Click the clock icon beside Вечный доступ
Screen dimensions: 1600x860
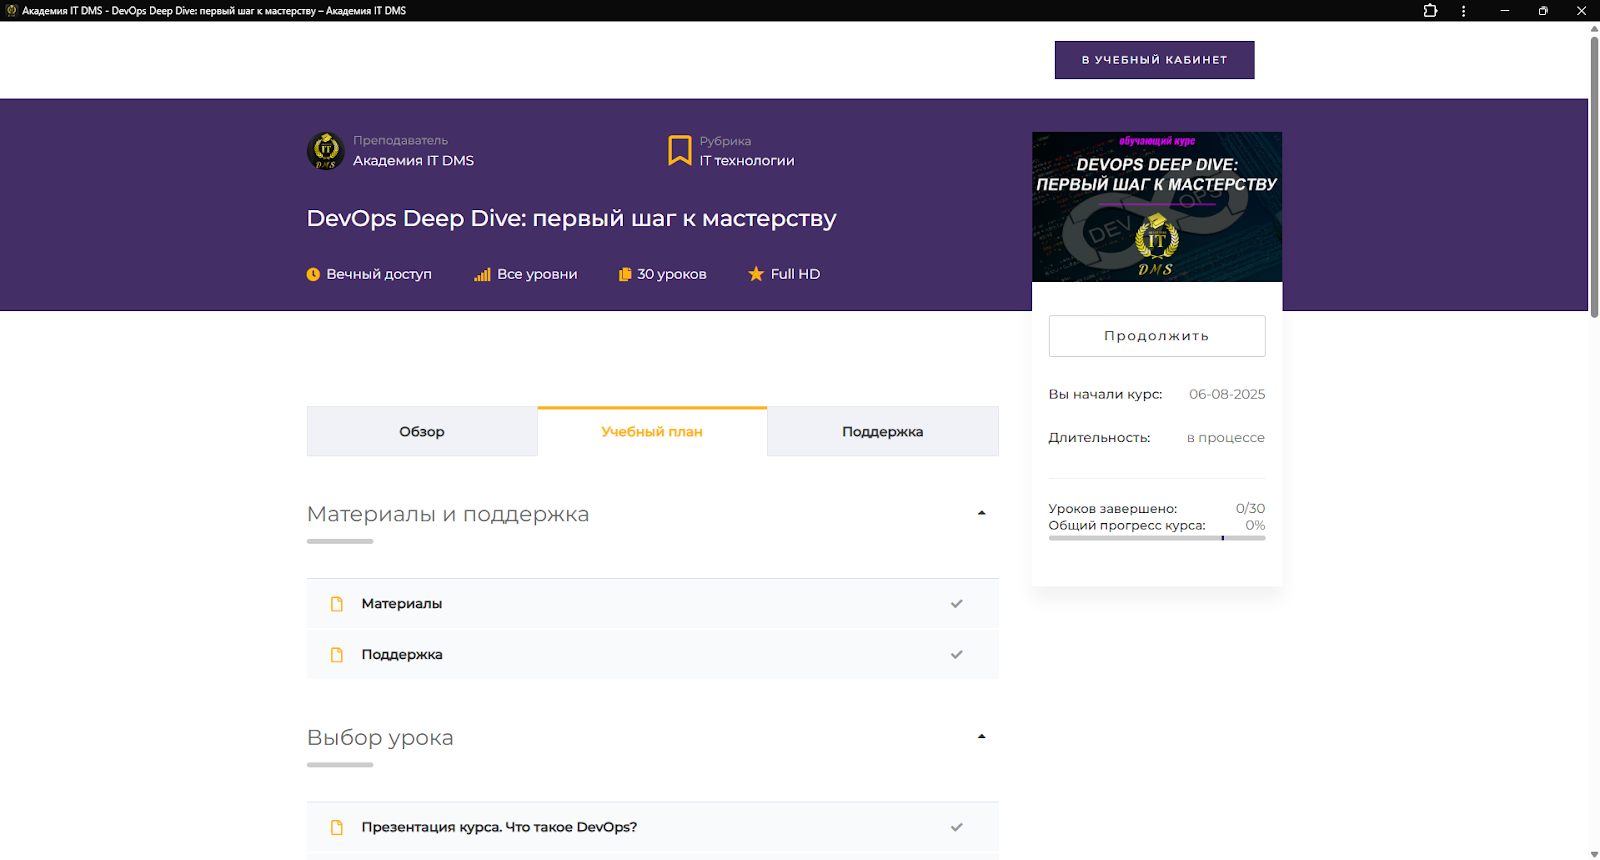pyautogui.click(x=313, y=274)
